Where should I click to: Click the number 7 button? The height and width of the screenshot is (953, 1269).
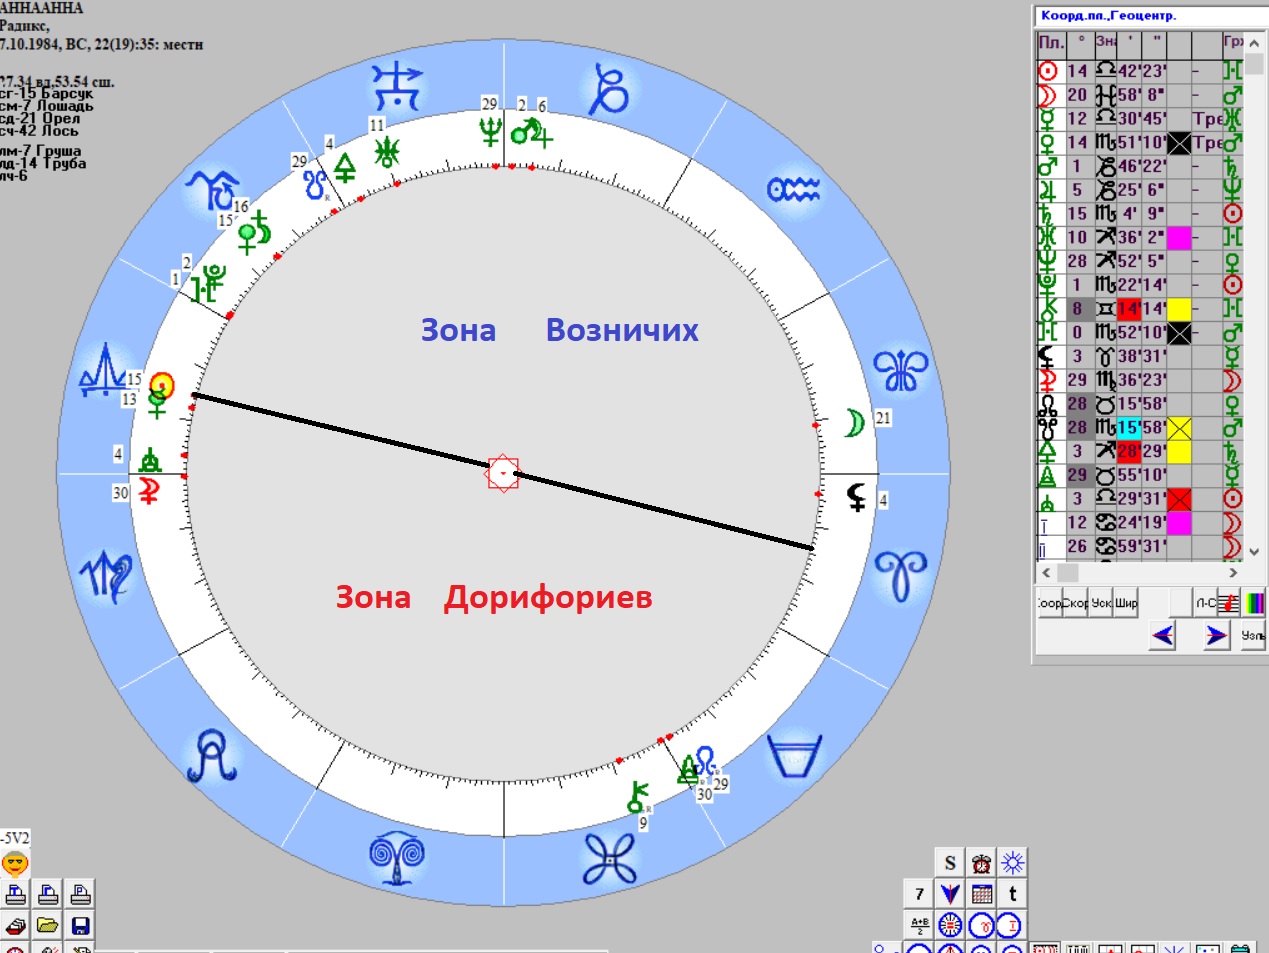[x=919, y=894]
